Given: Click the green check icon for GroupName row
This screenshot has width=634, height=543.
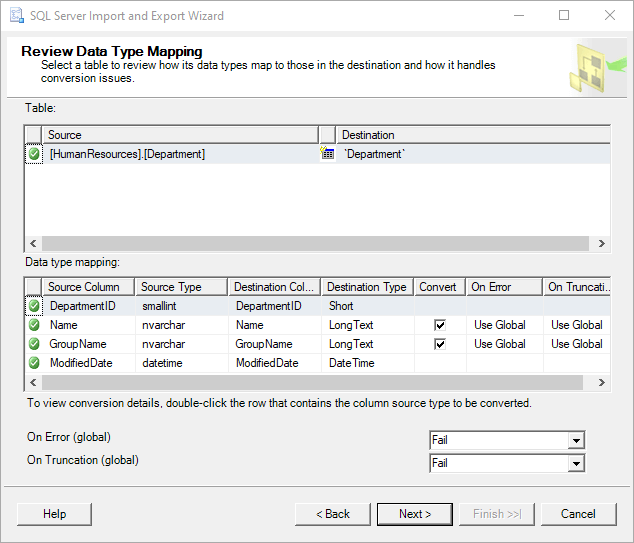Looking at the screenshot, I should [x=34, y=344].
